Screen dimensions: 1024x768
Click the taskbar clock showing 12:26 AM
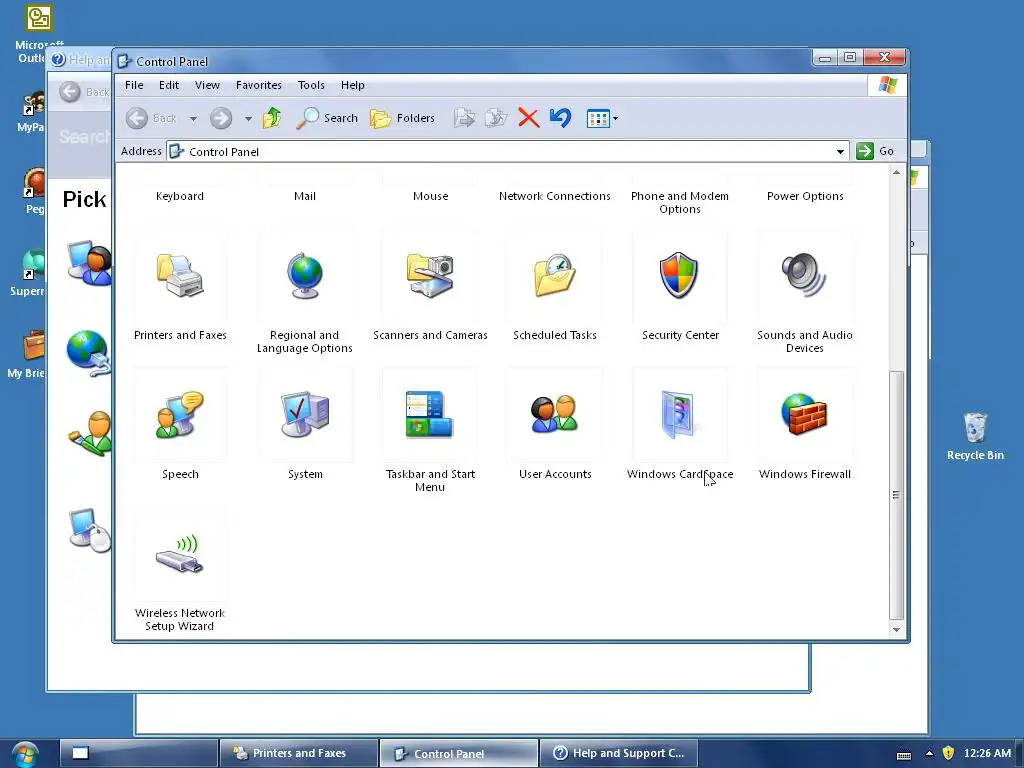(x=987, y=753)
